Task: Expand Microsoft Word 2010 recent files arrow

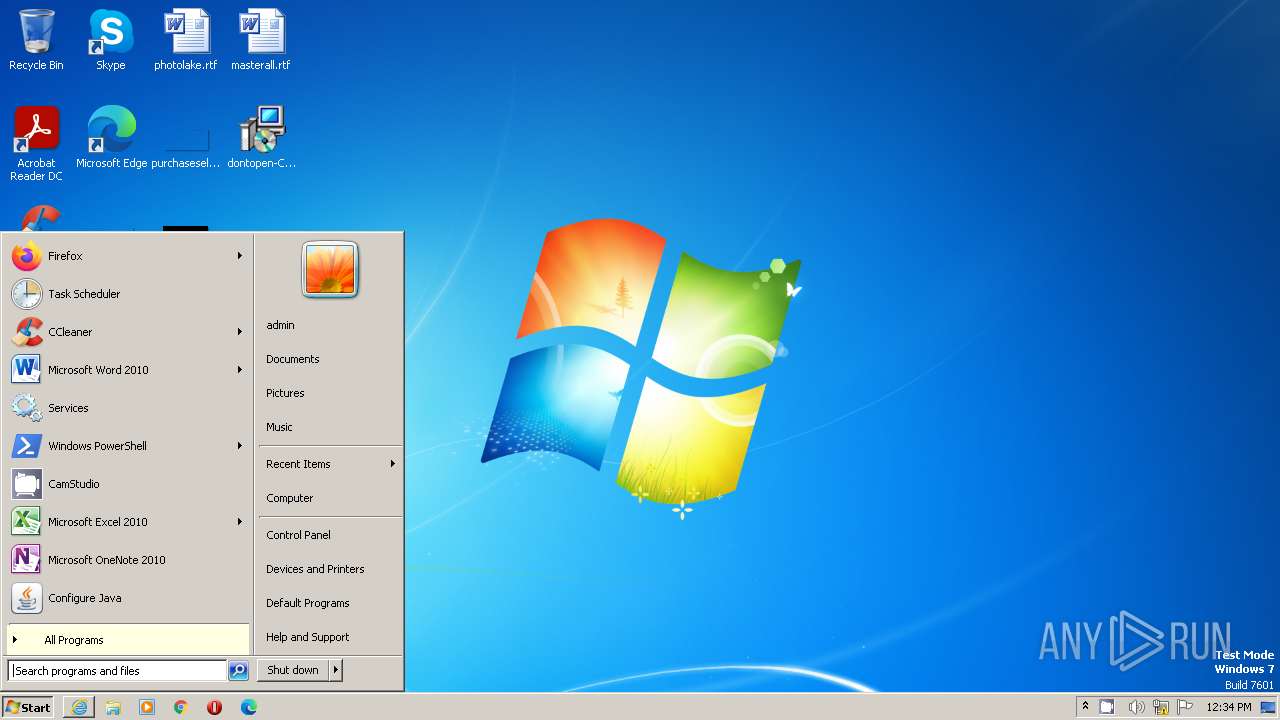Action: (x=240, y=370)
